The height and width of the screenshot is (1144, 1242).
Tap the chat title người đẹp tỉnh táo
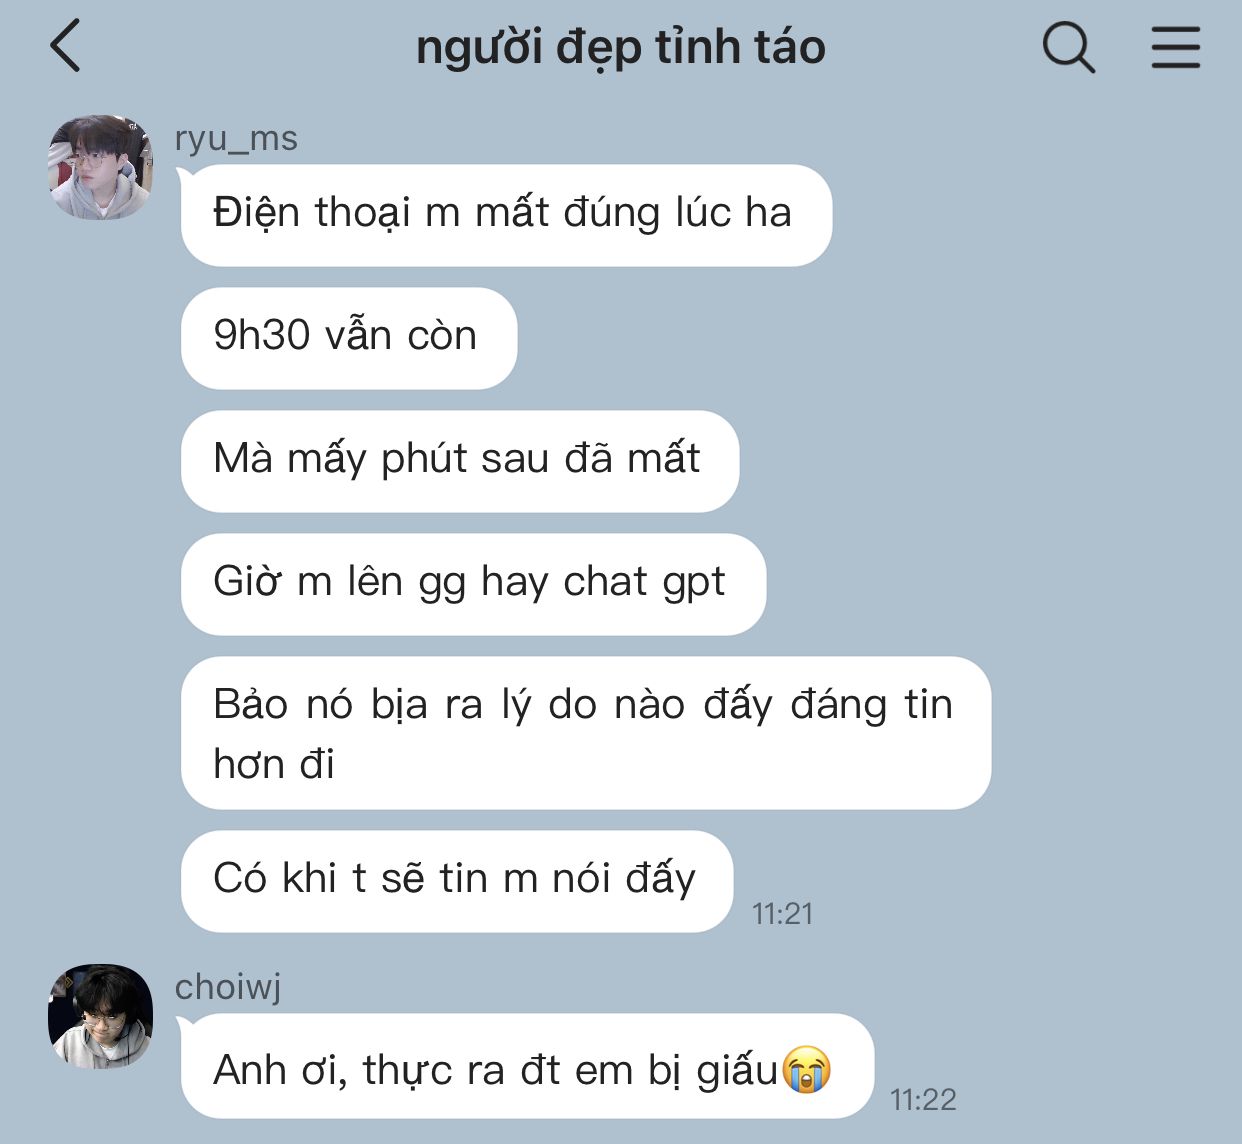pos(621,47)
